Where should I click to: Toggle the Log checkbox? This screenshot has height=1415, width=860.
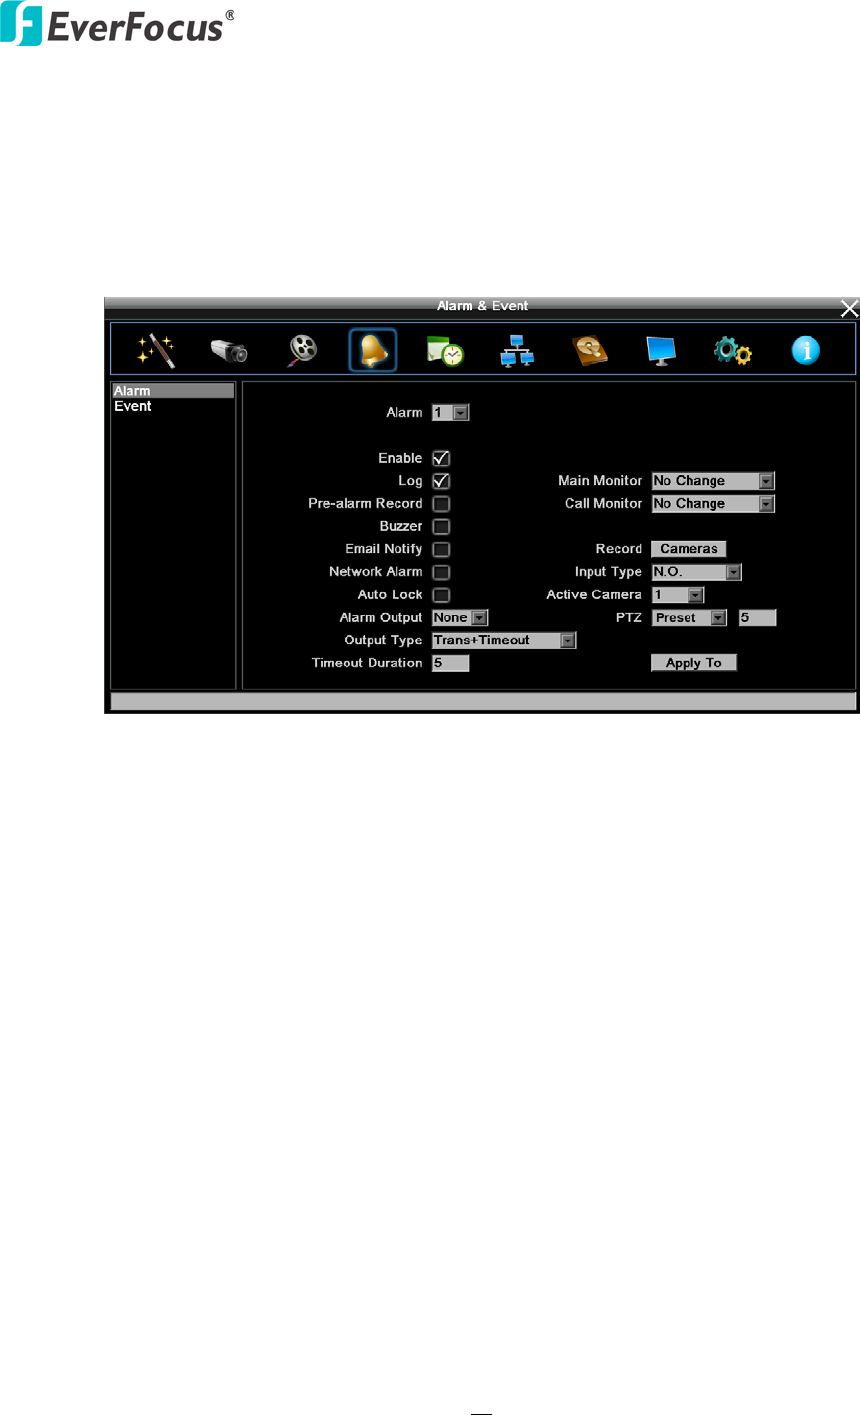tap(441, 481)
